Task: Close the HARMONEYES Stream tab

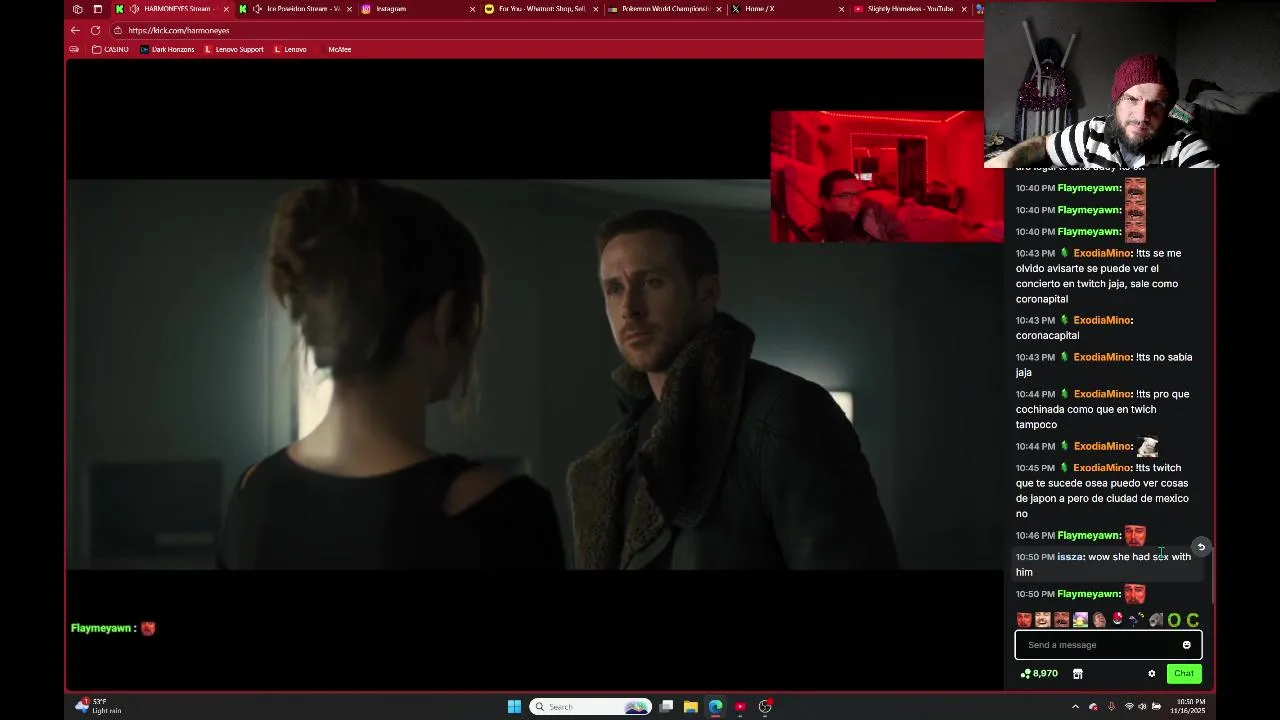Action: 226,9
